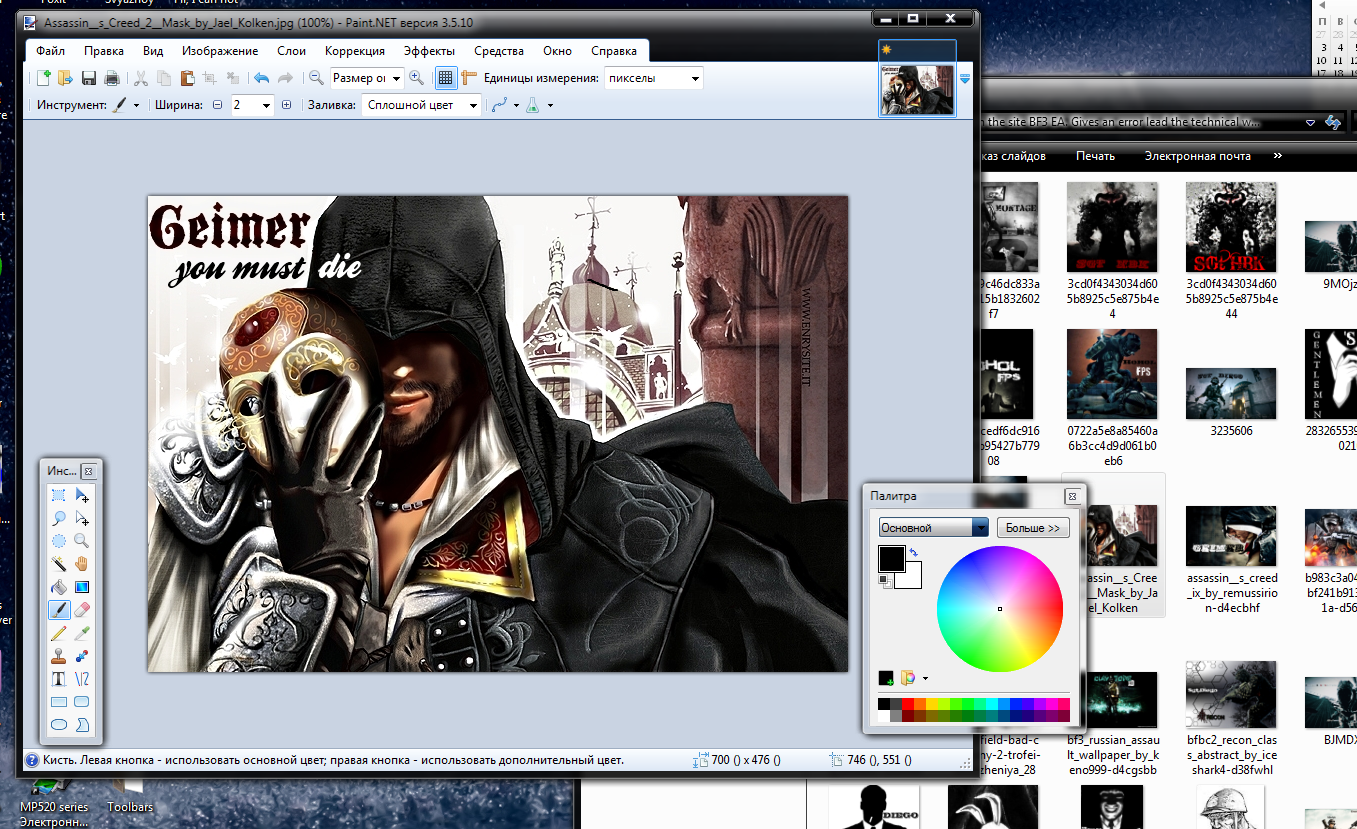Select the Color Picker eyedropper tool

pos(82,633)
